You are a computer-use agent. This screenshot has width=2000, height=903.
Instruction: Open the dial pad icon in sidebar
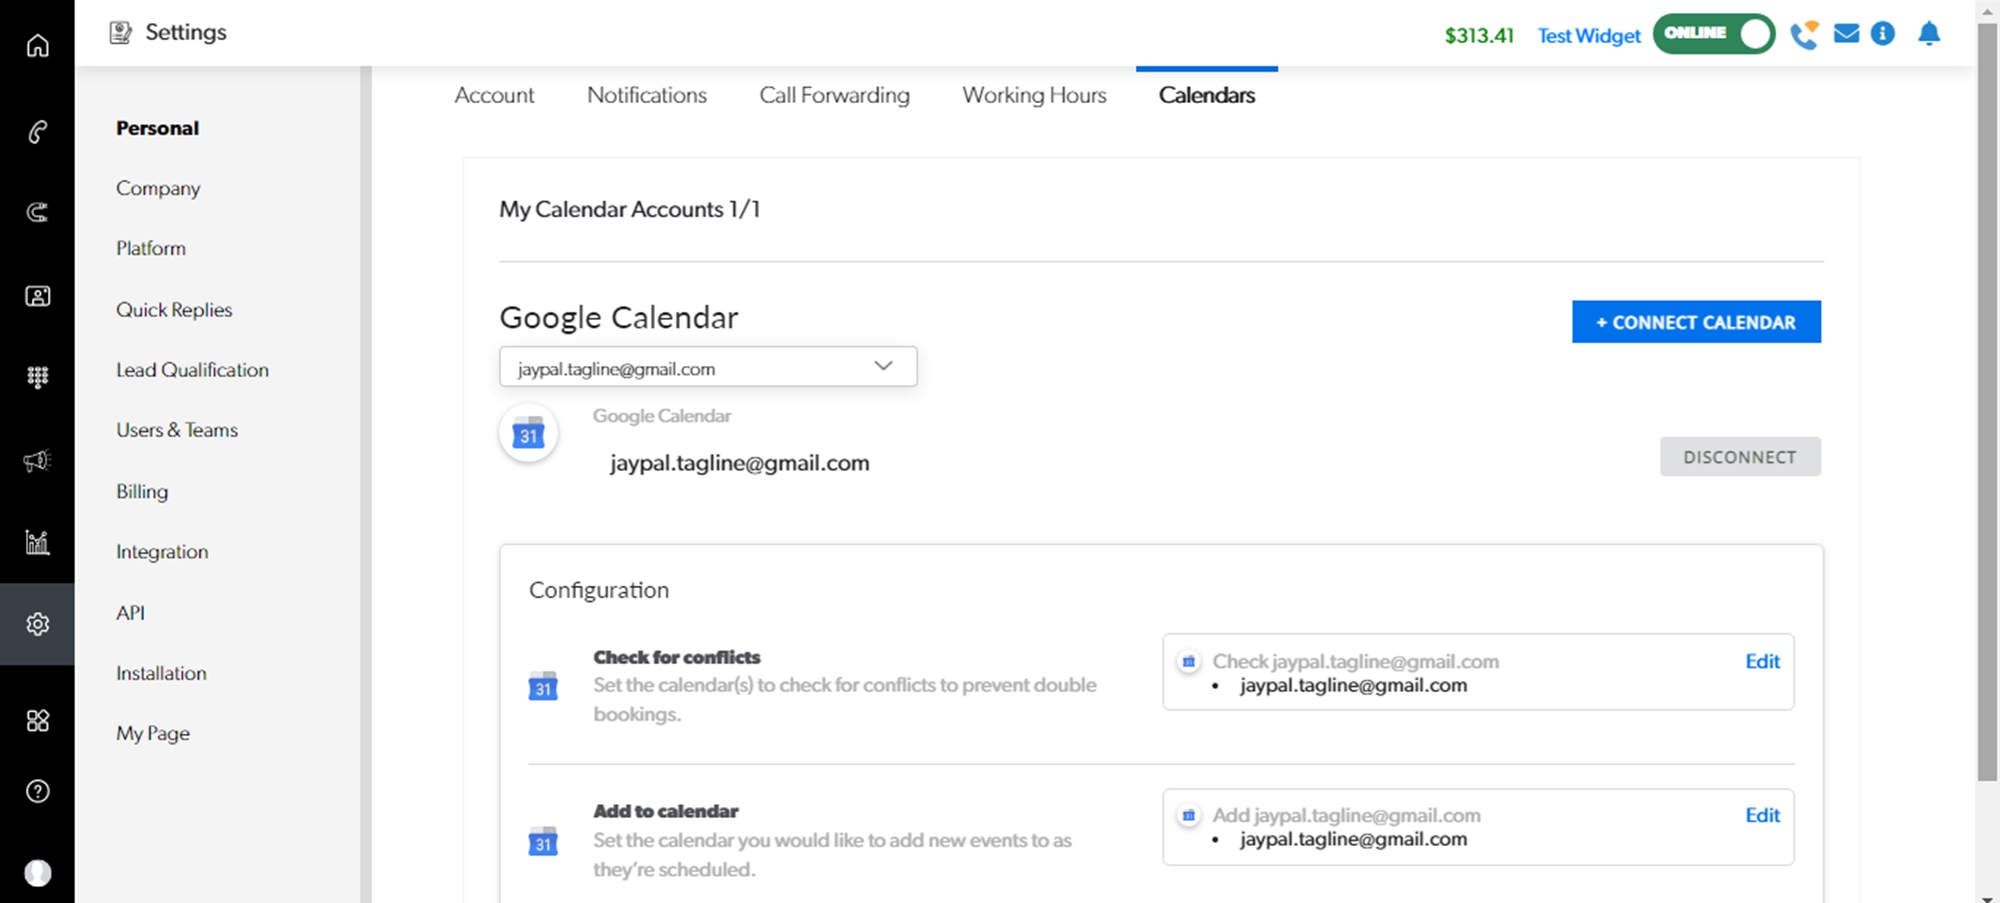[x=37, y=377]
